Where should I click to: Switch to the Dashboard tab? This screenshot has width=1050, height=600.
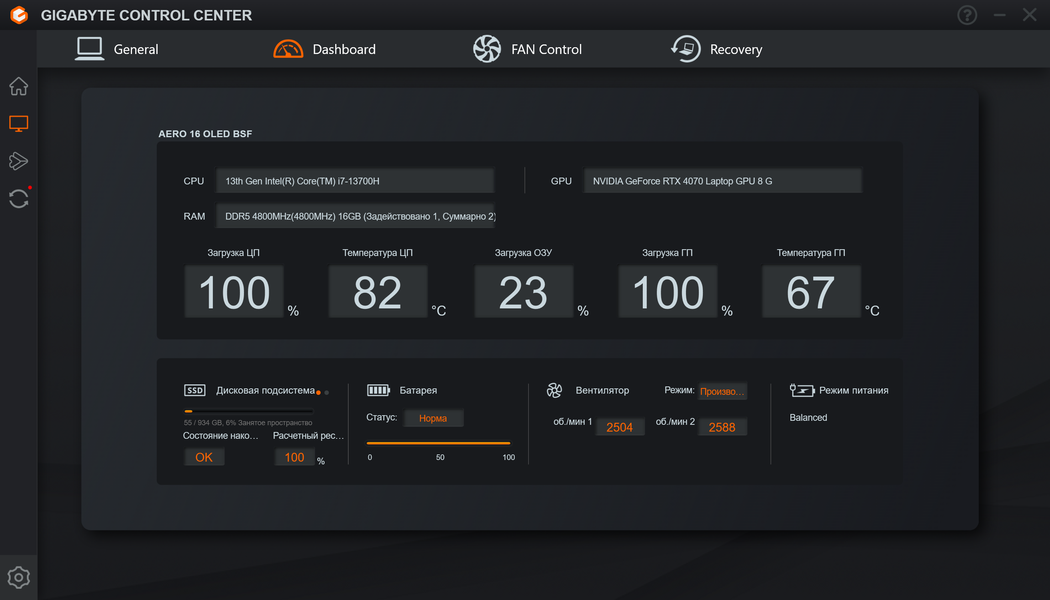pos(325,49)
